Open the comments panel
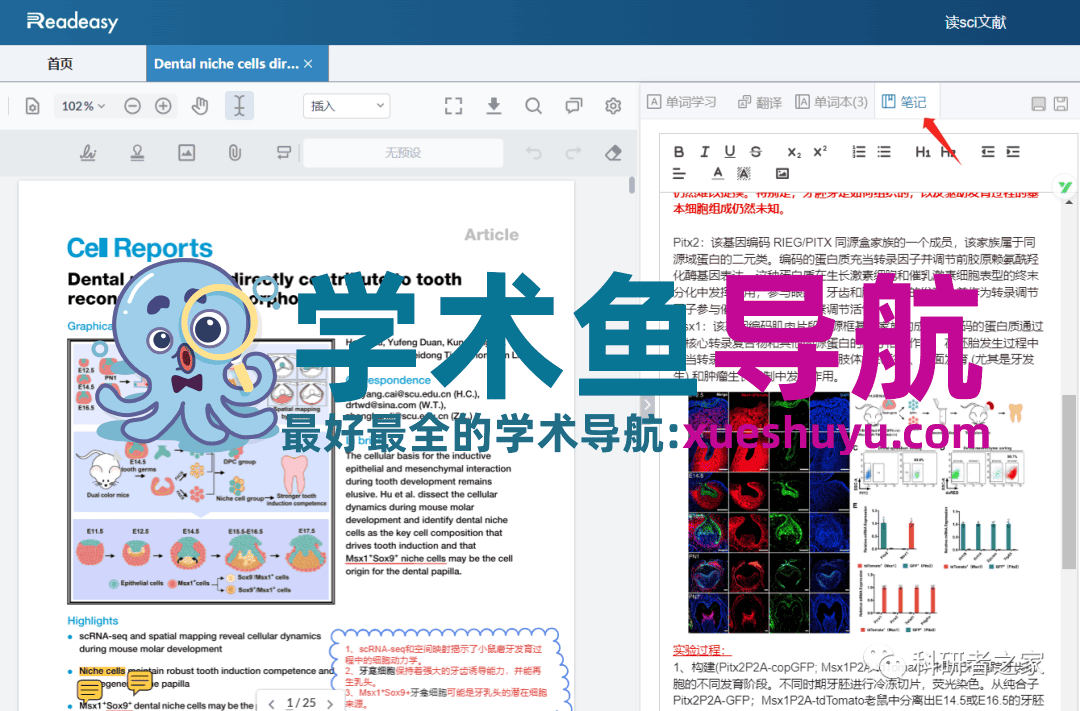Viewport: 1080px width, 711px height. [572, 106]
